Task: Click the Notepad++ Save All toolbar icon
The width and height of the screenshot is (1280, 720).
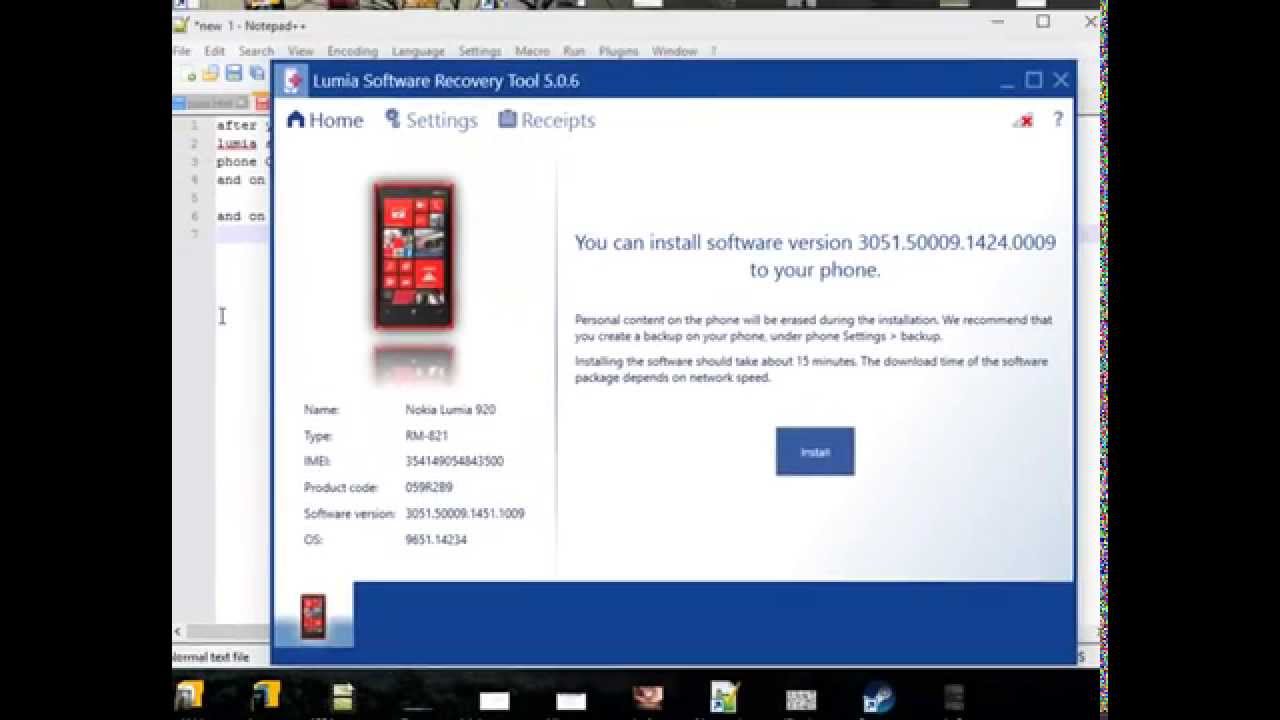Action: click(257, 74)
